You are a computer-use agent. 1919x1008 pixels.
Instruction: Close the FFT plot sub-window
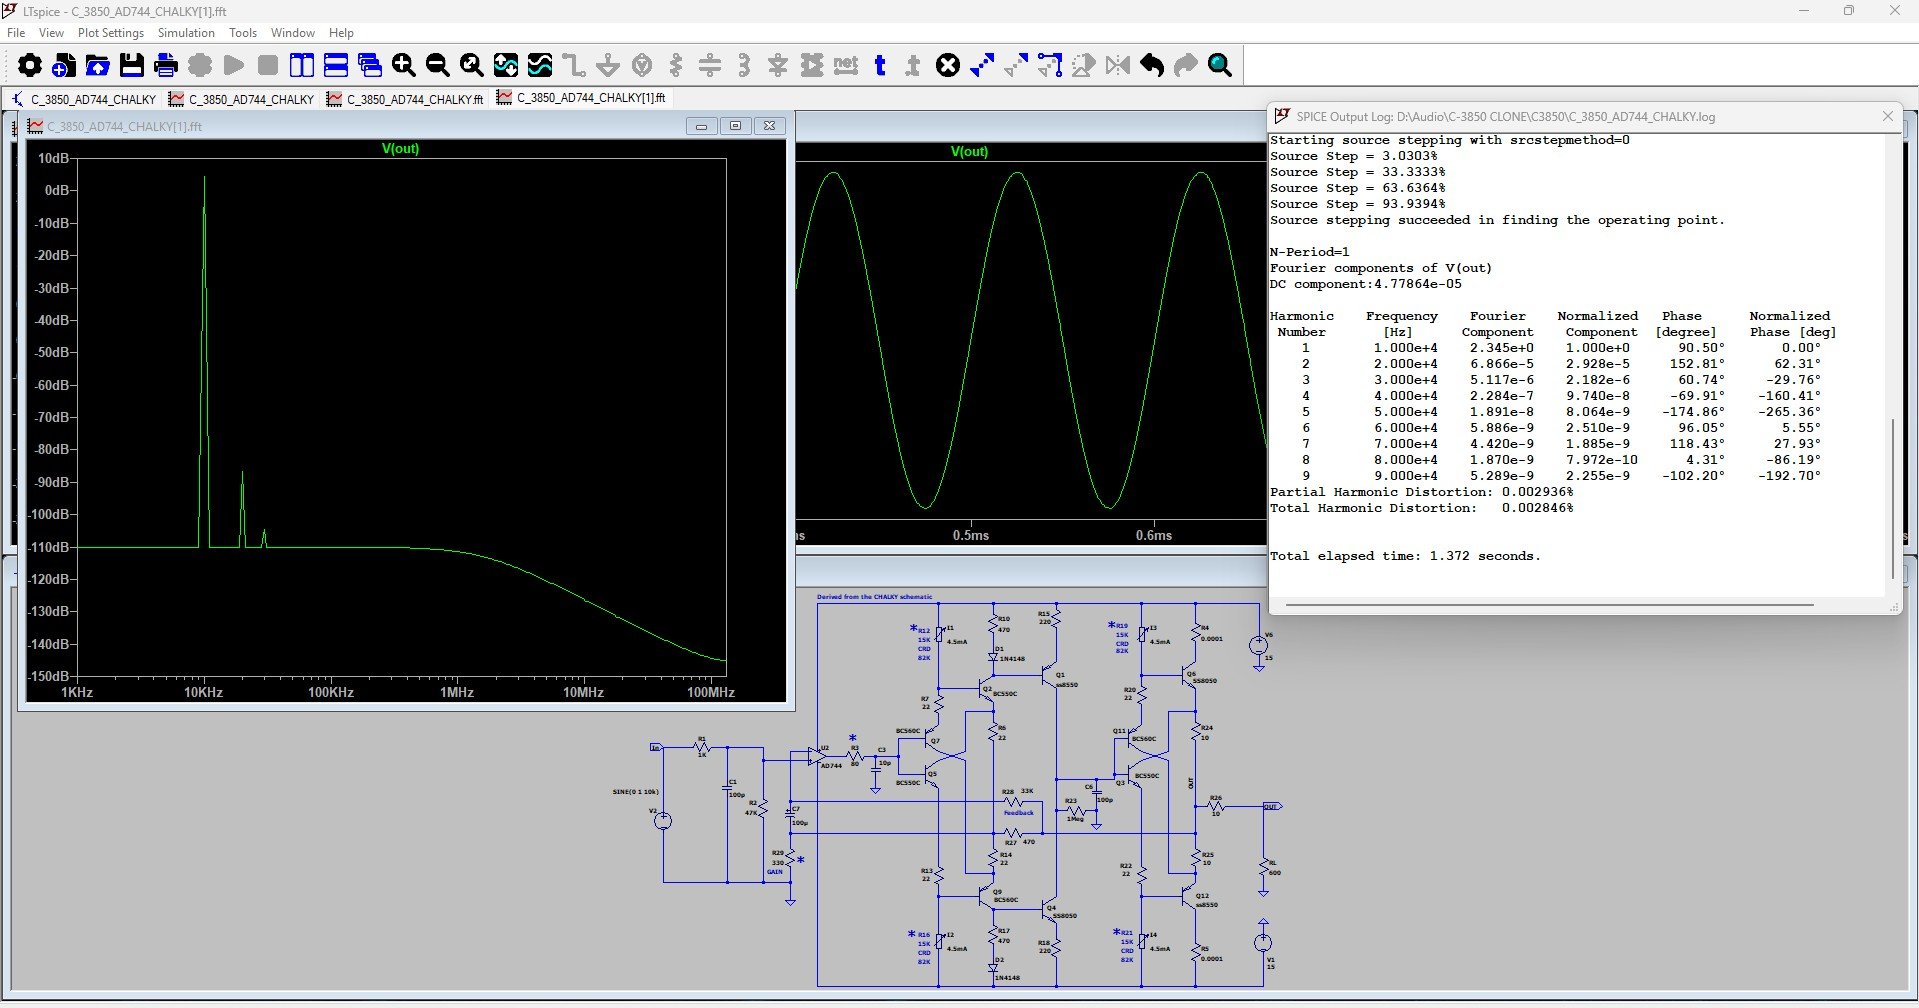tap(769, 126)
